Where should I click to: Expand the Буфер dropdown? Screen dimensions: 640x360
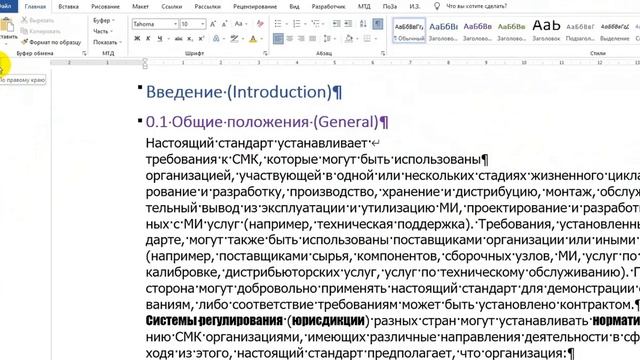click(x=104, y=20)
